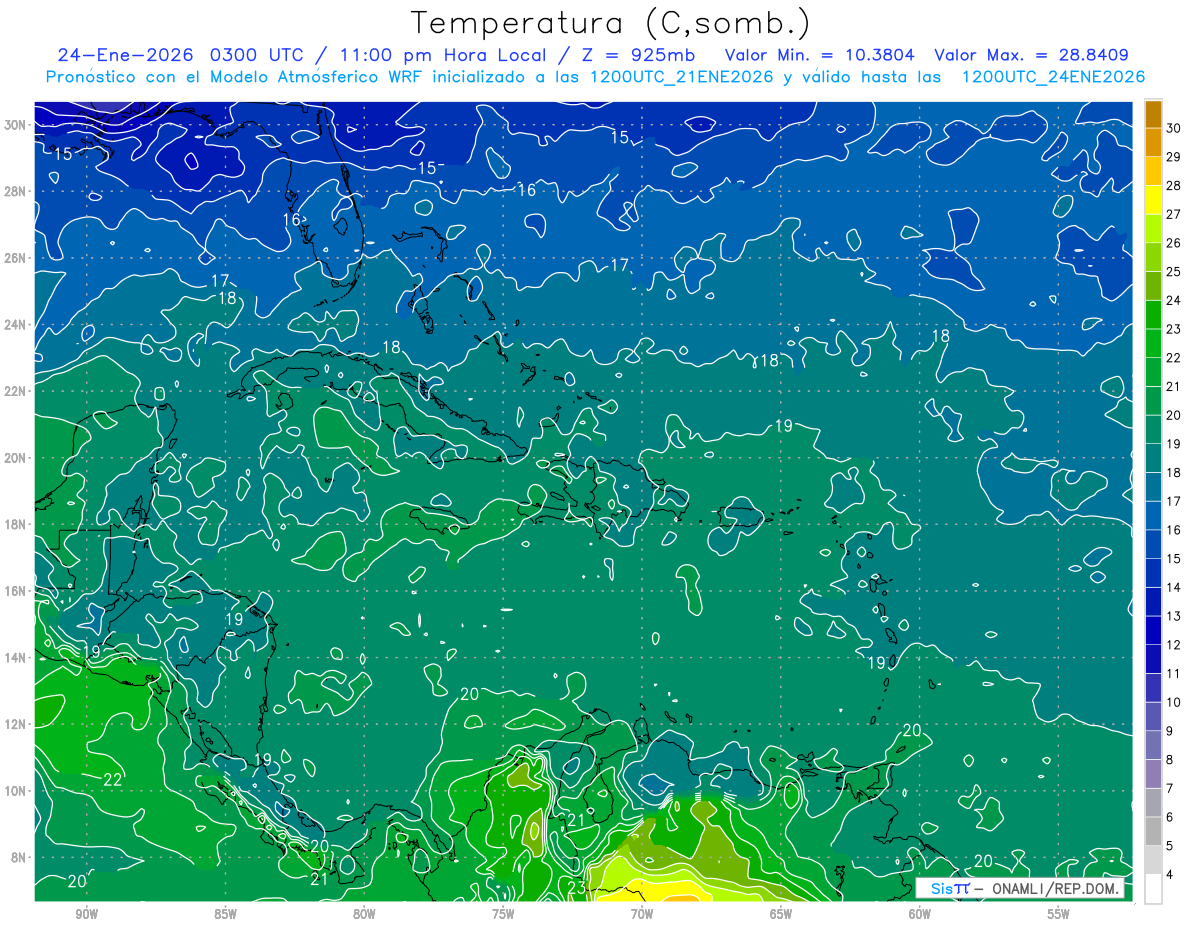Click the "Valor Max. = 28.8409" text
Viewport: 1200px width, 927px height.
click(x=1032, y=55)
